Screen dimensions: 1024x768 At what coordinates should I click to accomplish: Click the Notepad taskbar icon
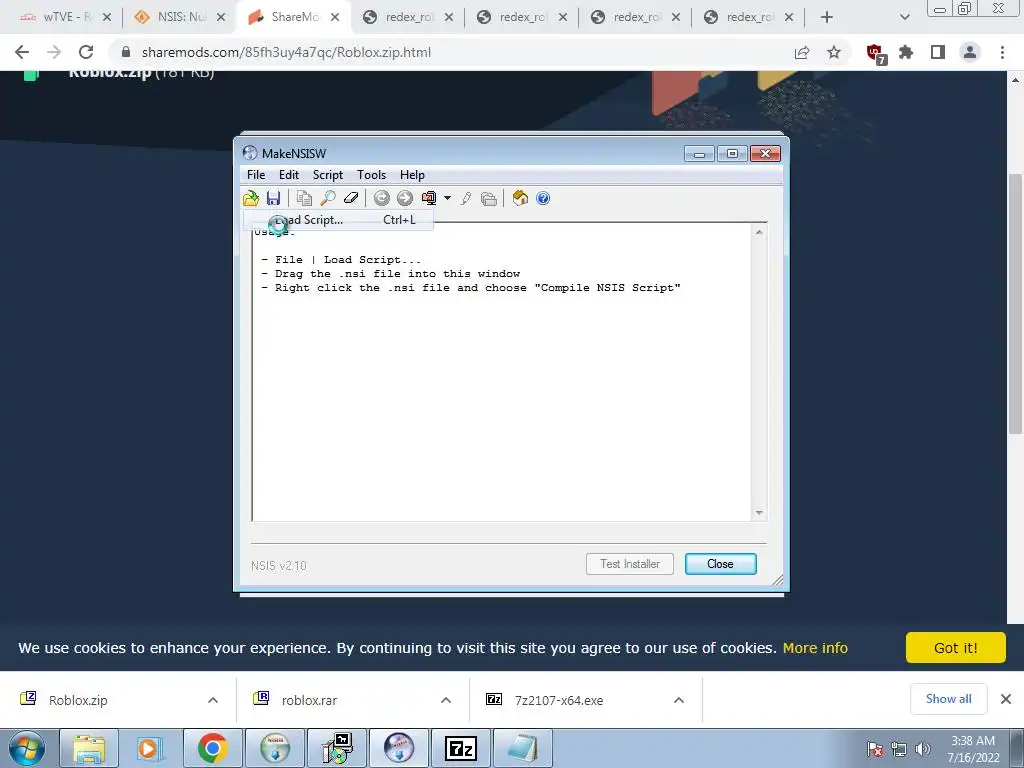pos(522,748)
